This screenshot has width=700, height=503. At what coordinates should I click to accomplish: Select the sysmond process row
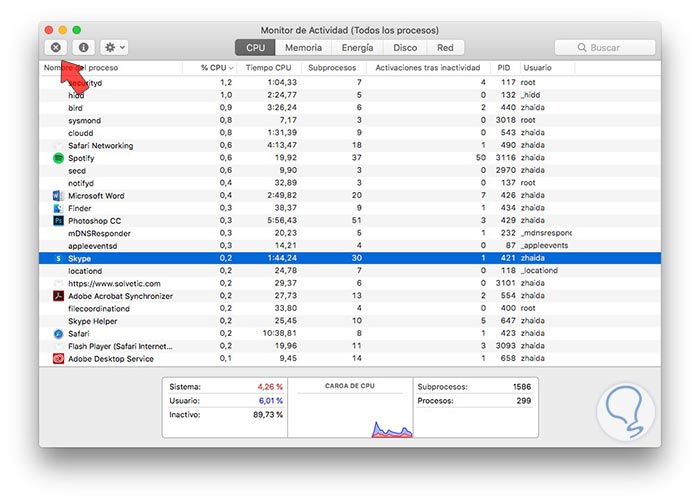pos(350,120)
